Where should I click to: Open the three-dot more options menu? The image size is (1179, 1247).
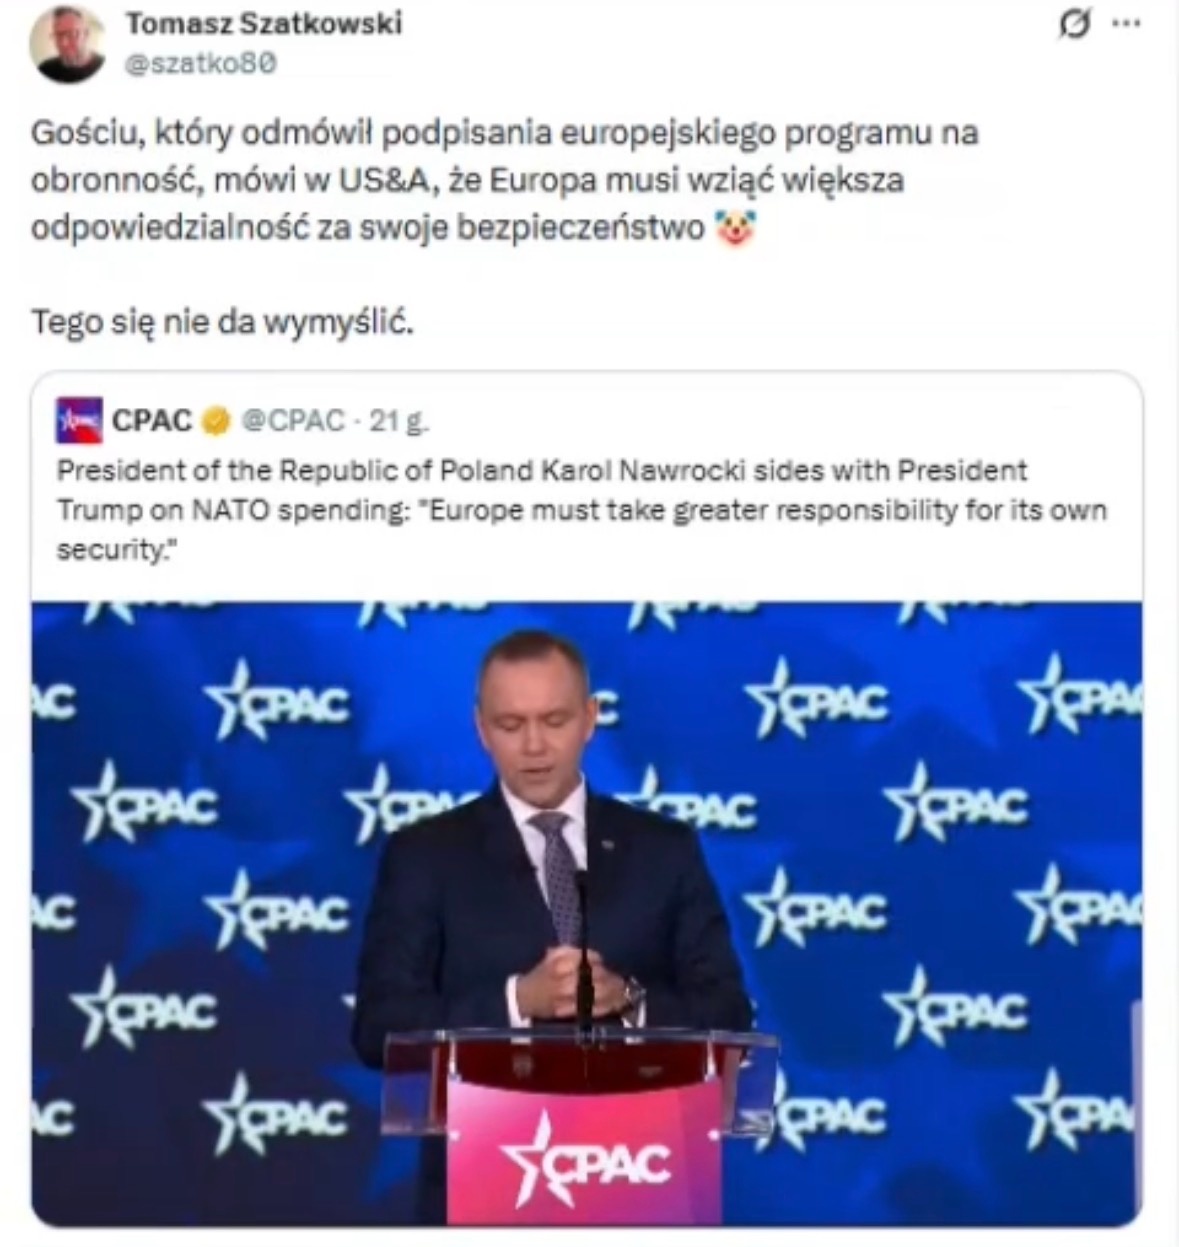click(1127, 22)
